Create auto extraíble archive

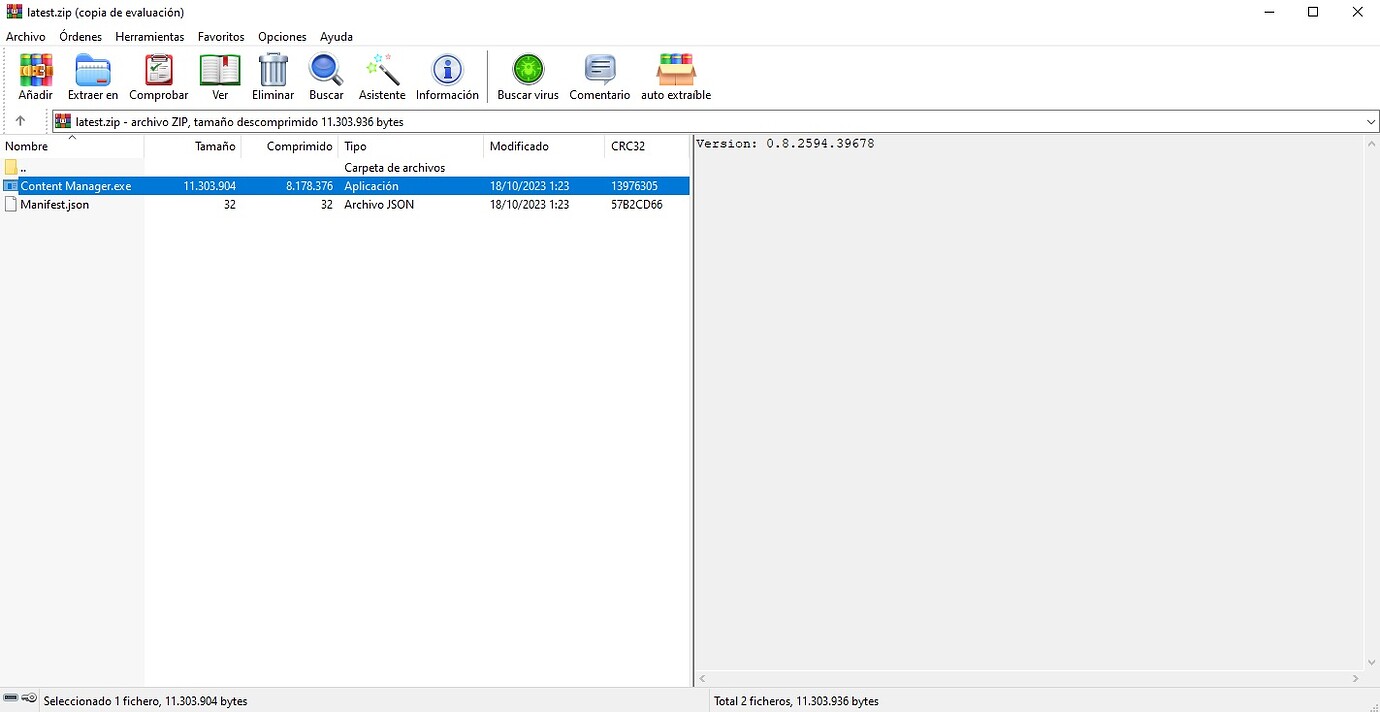coord(676,76)
